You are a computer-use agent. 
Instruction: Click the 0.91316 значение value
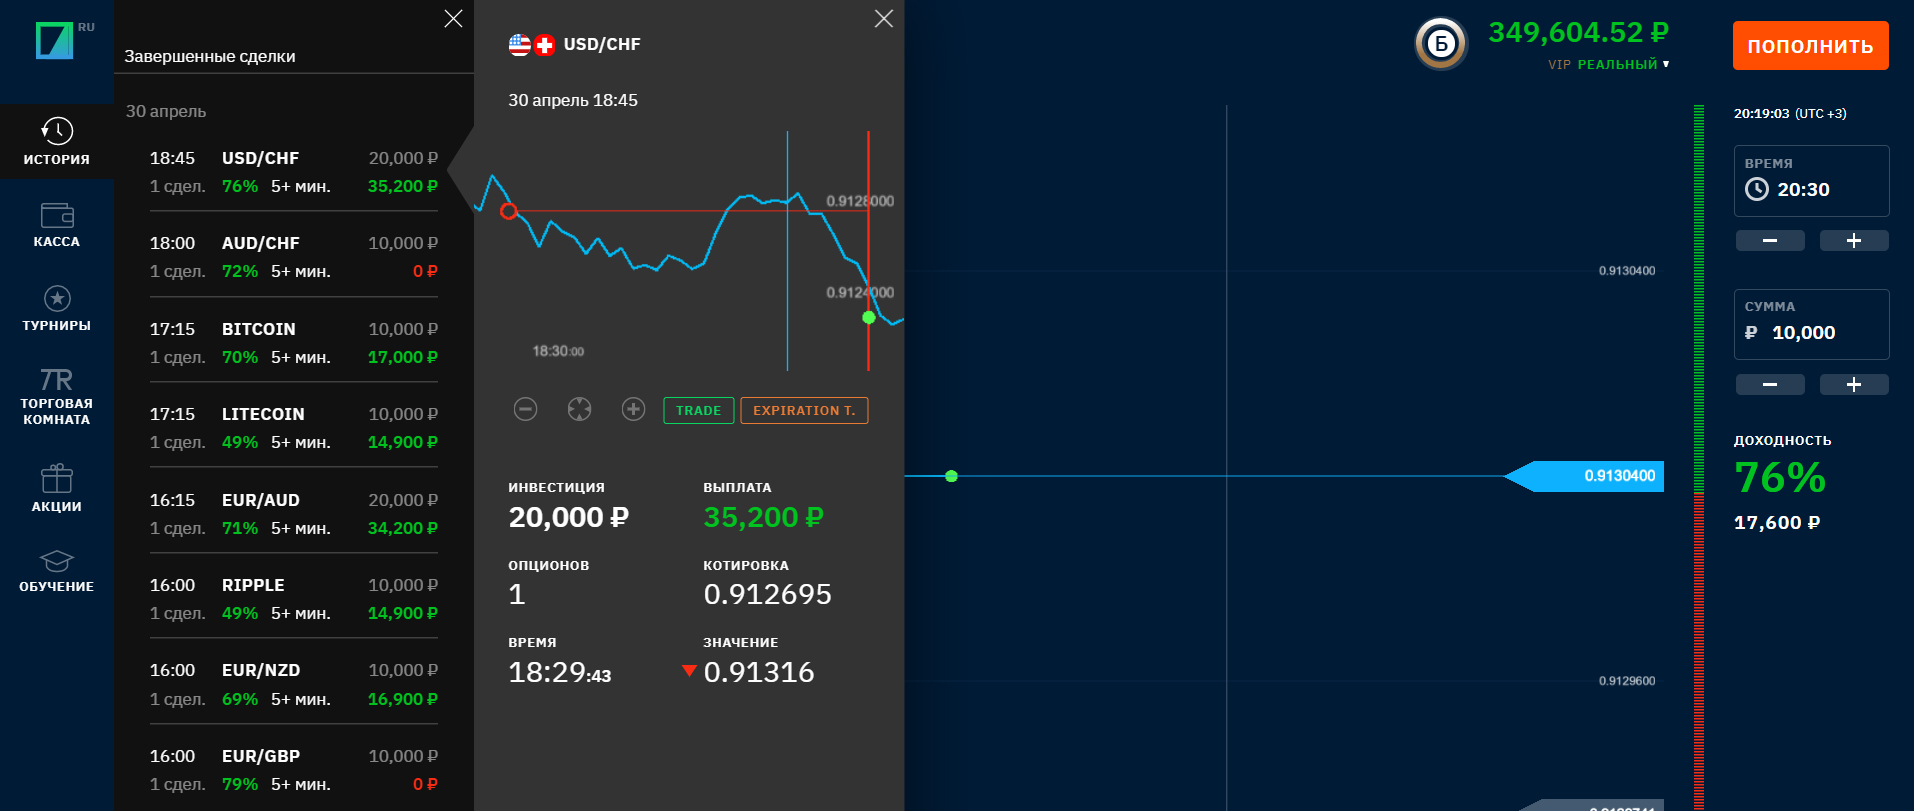[759, 672]
